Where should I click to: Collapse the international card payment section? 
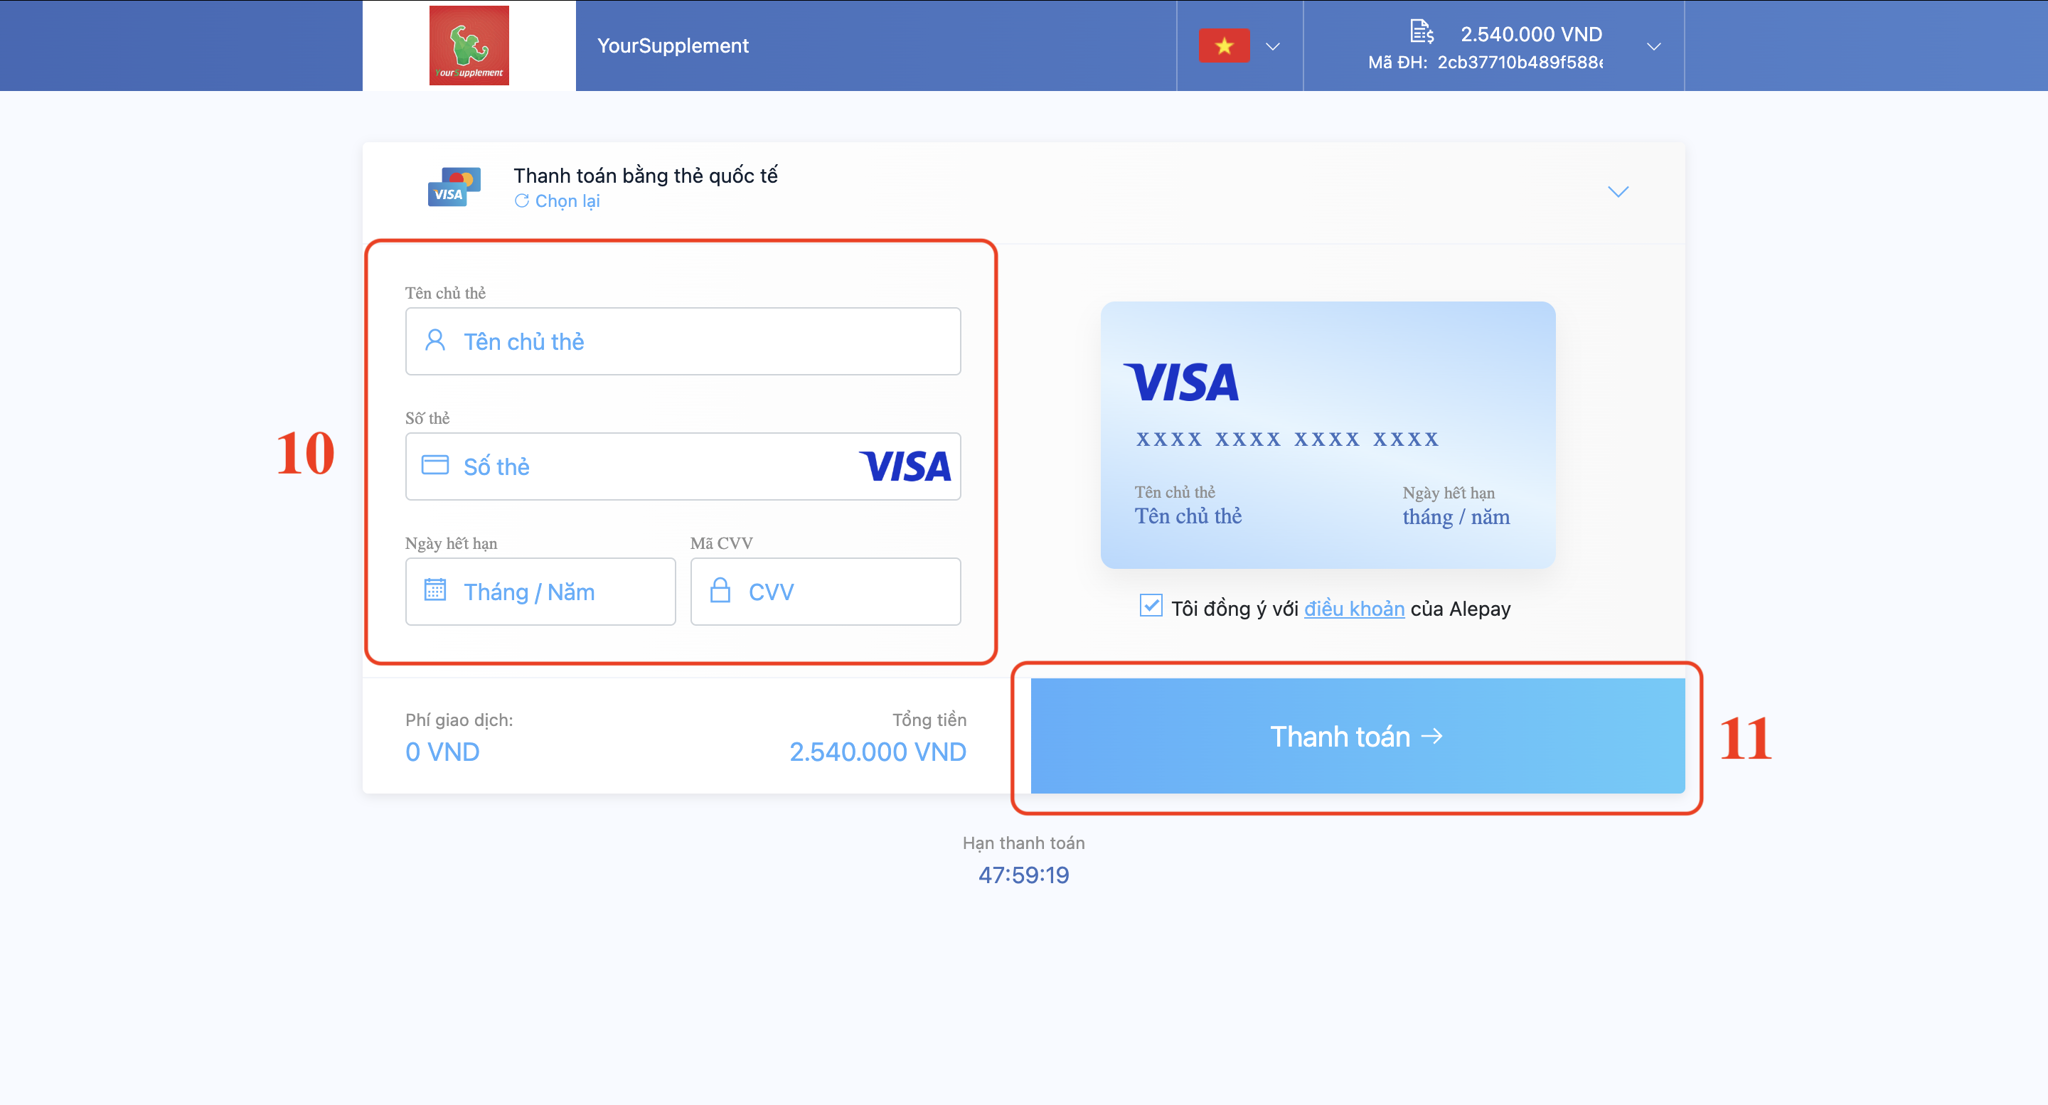pos(1618,191)
